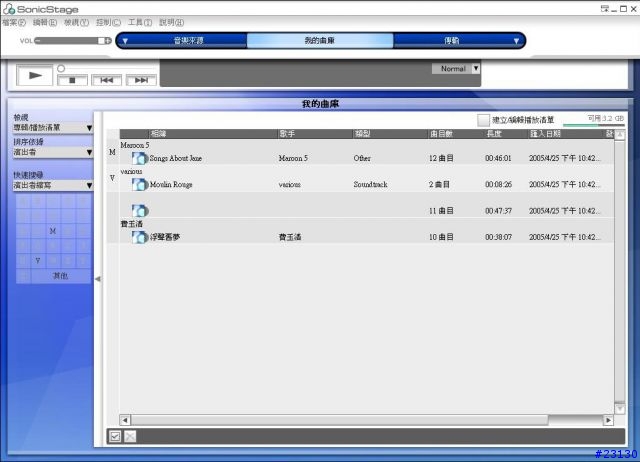Open the 快速搜尋 quick search dropdown
The height and width of the screenshot is (462, 640).
[53, 185]
